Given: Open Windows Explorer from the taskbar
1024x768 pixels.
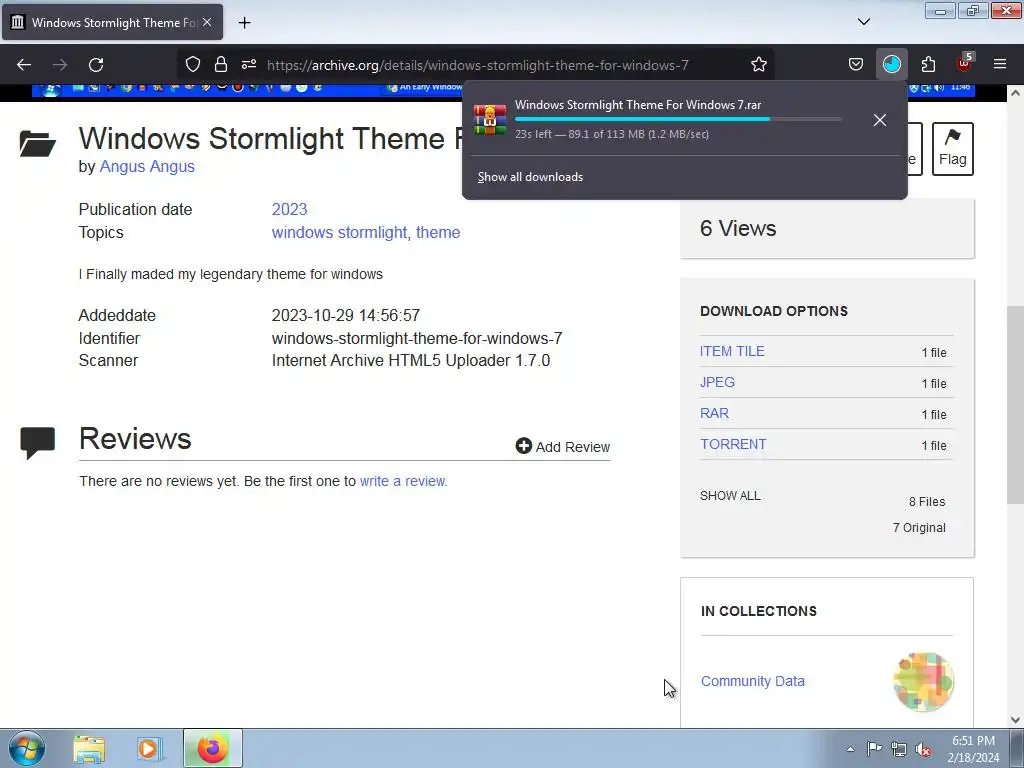Looking at the screenshot, I should [89, 749].
